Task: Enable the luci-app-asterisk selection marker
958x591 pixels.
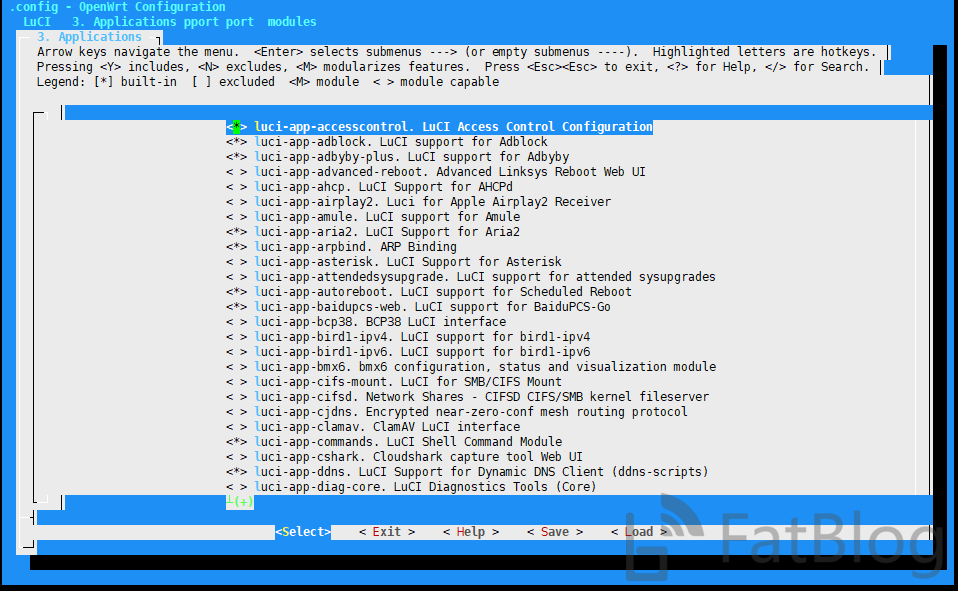Action: 236,262
